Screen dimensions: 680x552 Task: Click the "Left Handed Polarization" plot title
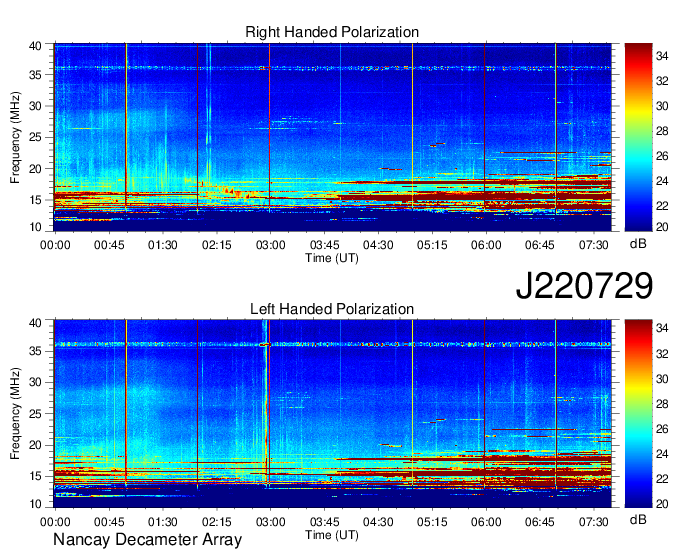point(332,309)
